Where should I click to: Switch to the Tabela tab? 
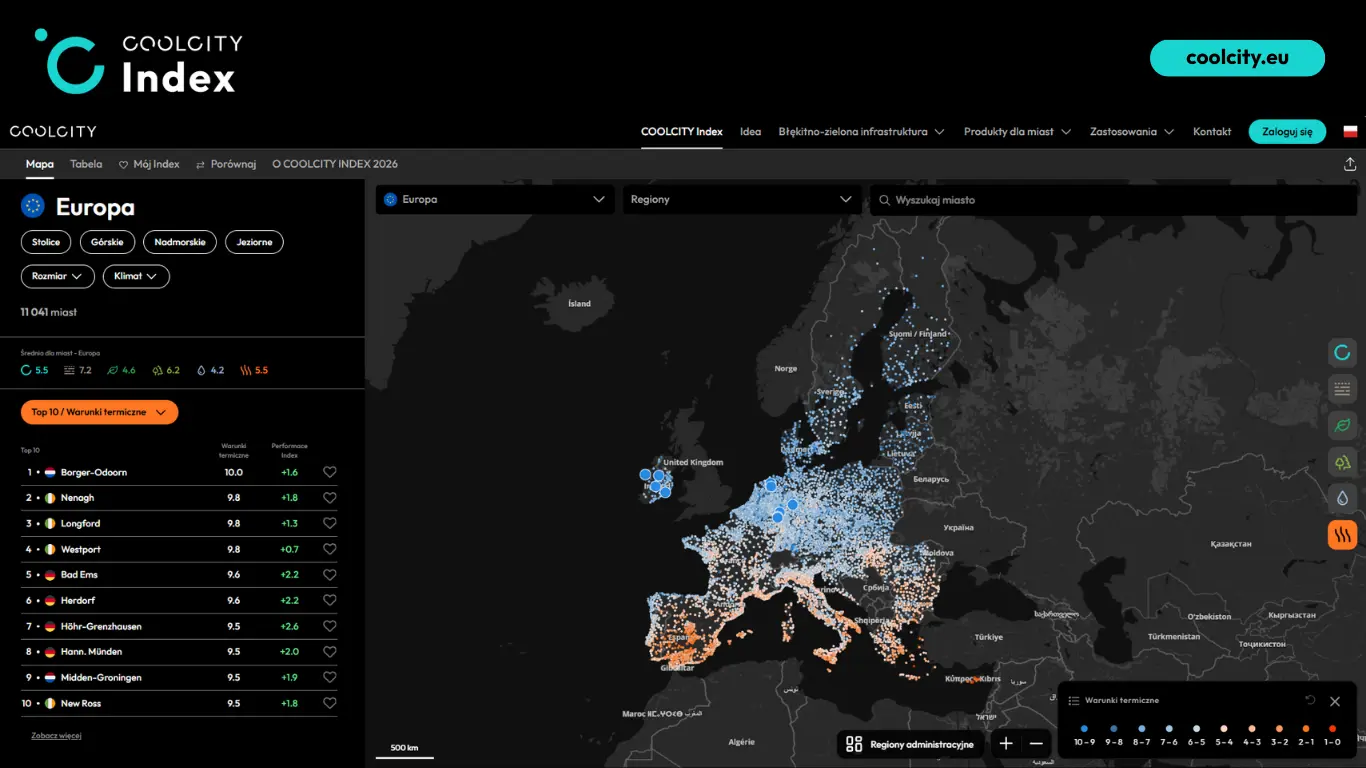86,164
